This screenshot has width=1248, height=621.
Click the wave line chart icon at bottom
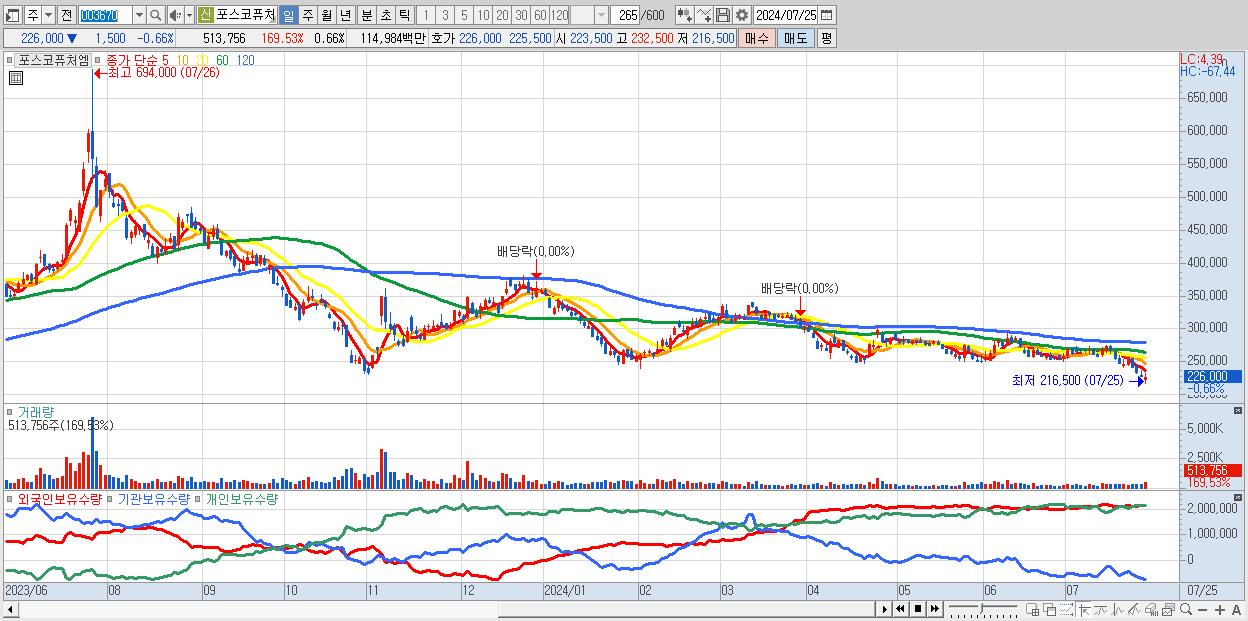[x=1100, y=609]
